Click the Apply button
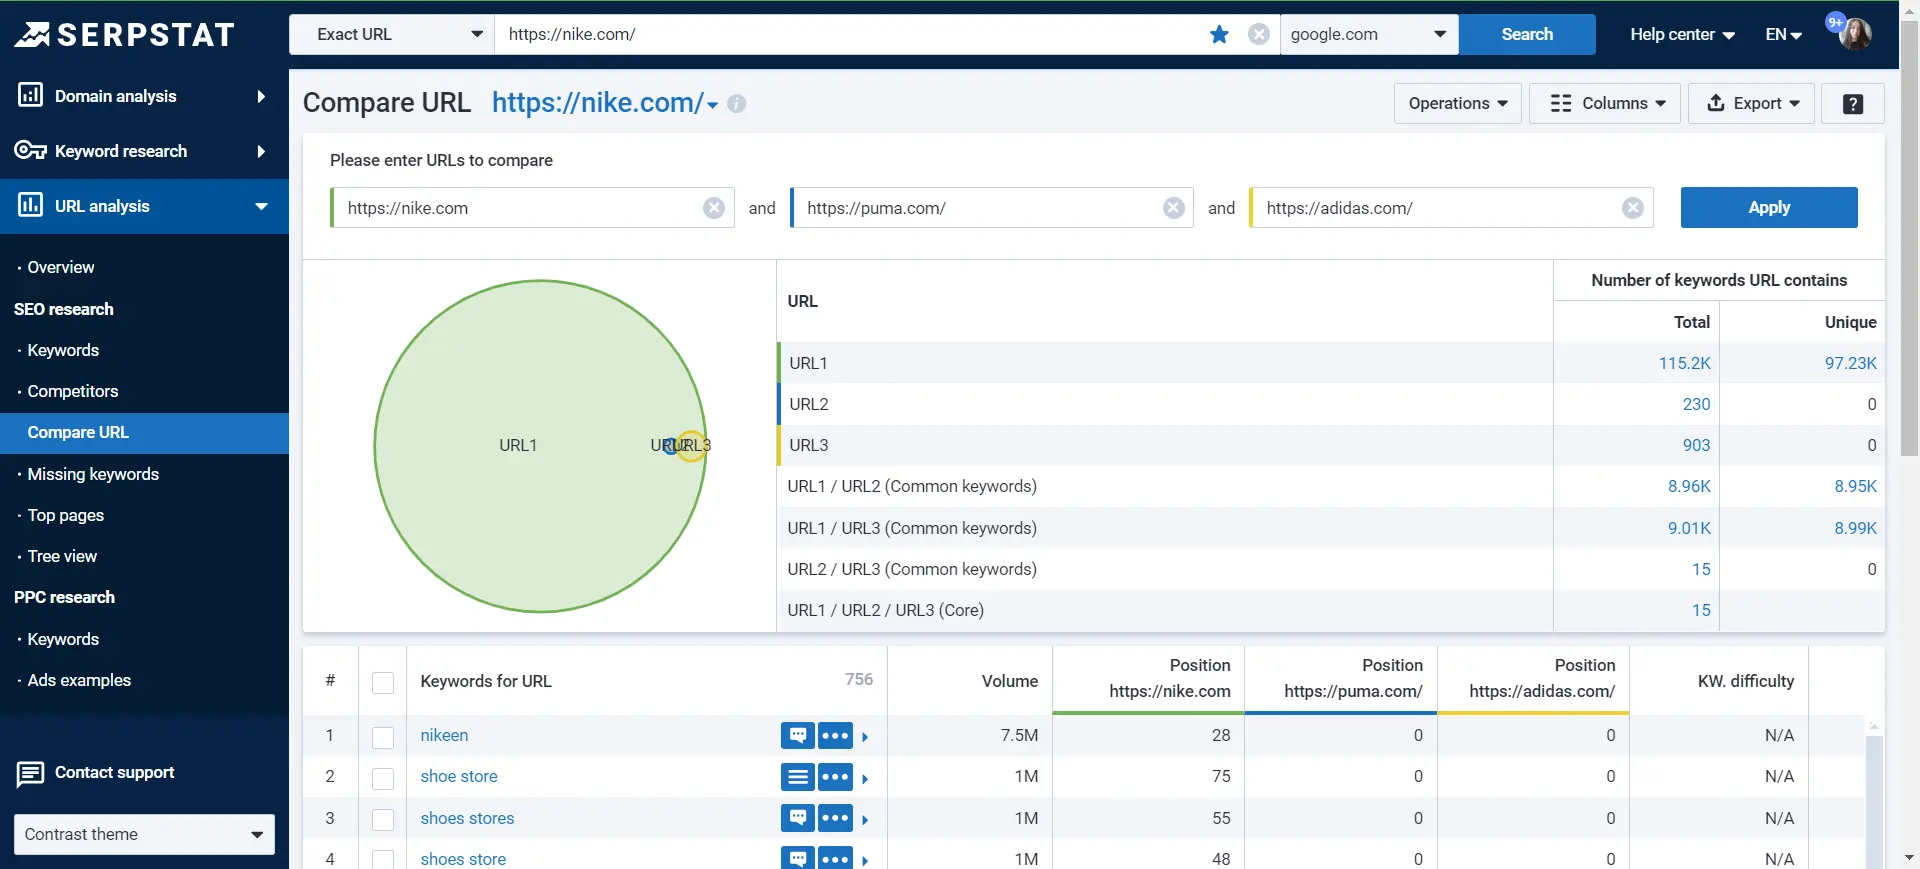This screenshot has width=1920, height=869. (x=1769, y=208)
